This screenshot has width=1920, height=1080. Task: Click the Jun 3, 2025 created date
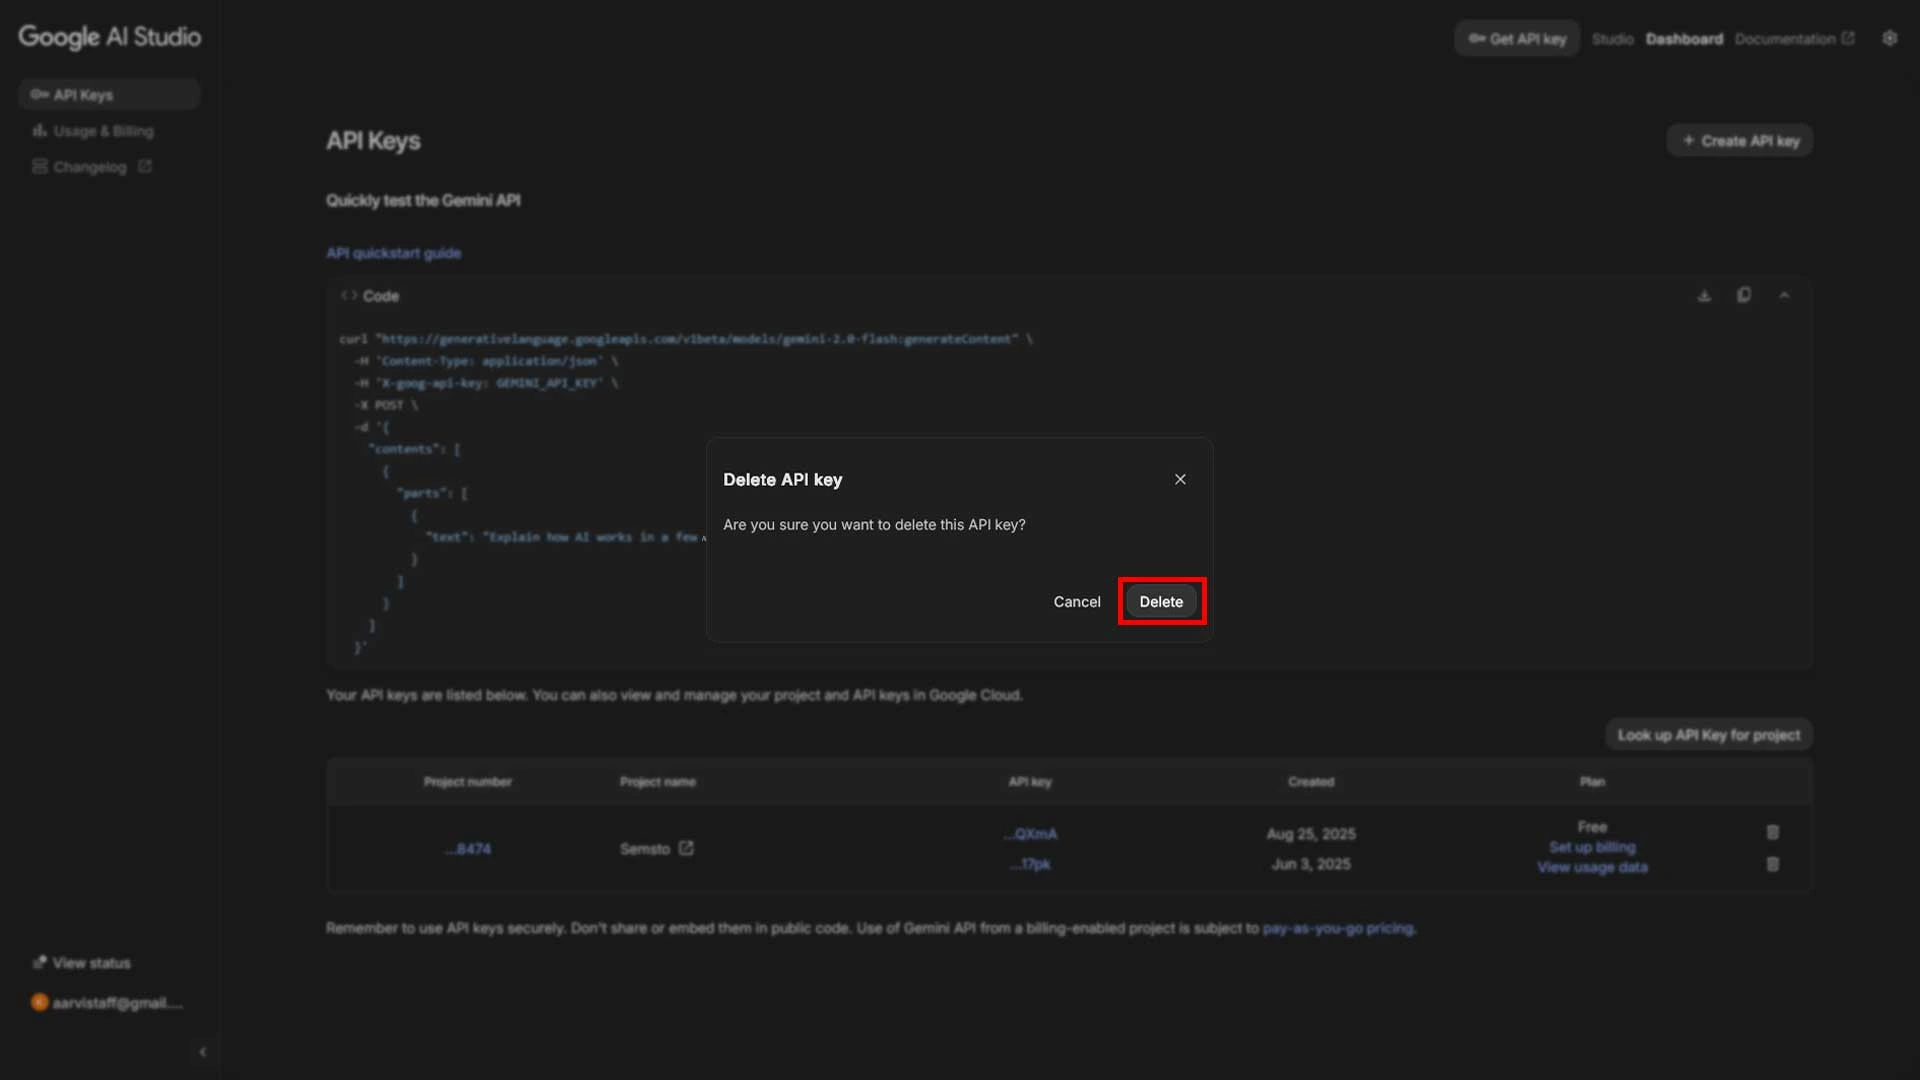(x=1311, y=863)
